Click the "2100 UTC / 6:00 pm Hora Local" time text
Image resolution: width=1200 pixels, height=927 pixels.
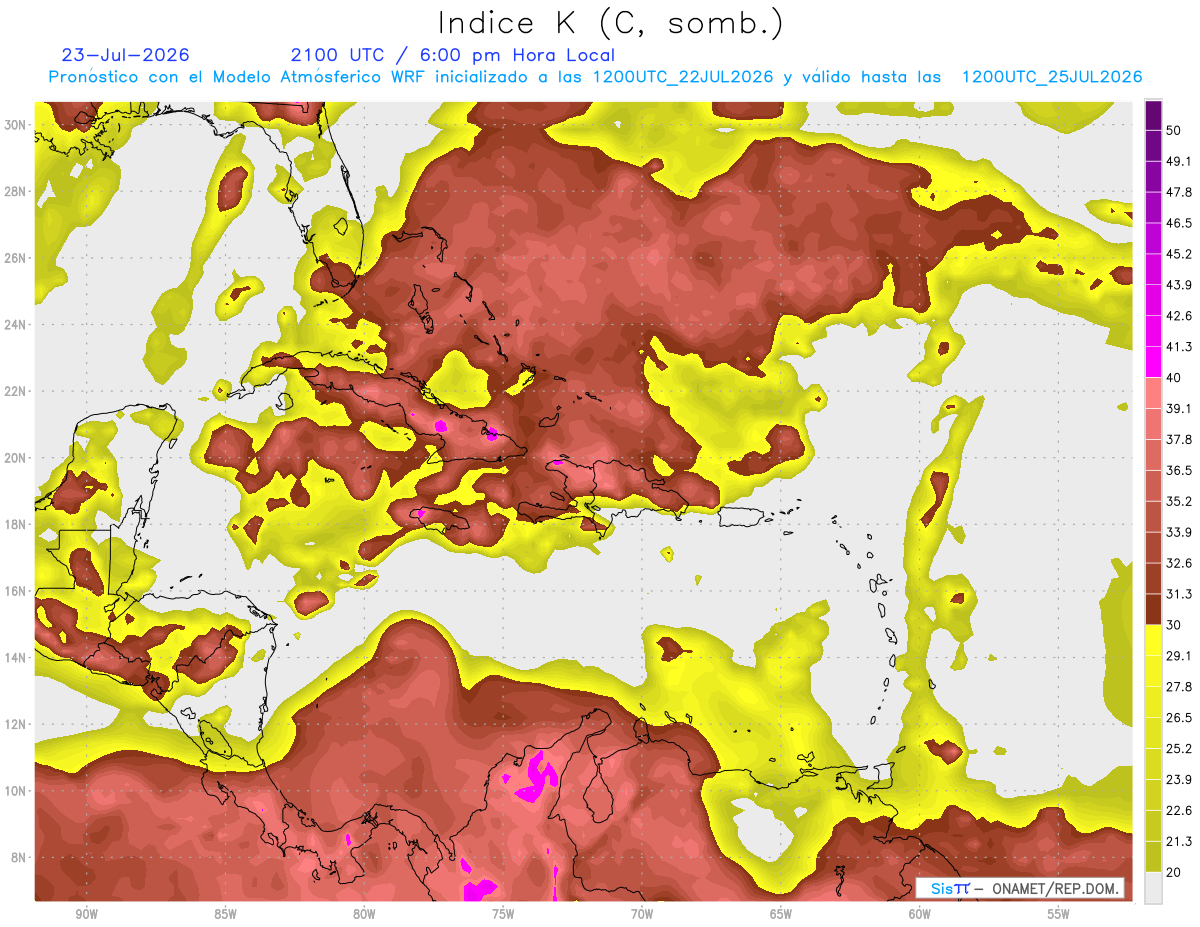point(453,55)
